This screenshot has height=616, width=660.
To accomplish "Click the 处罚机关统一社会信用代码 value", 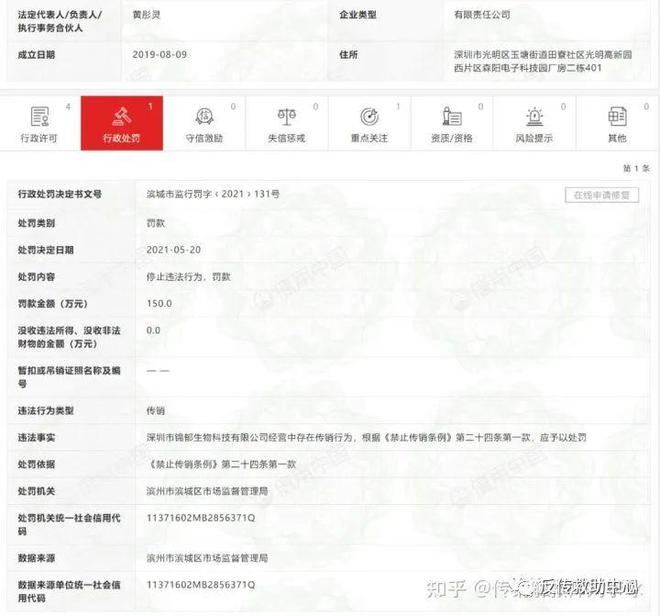I will 201,518.
